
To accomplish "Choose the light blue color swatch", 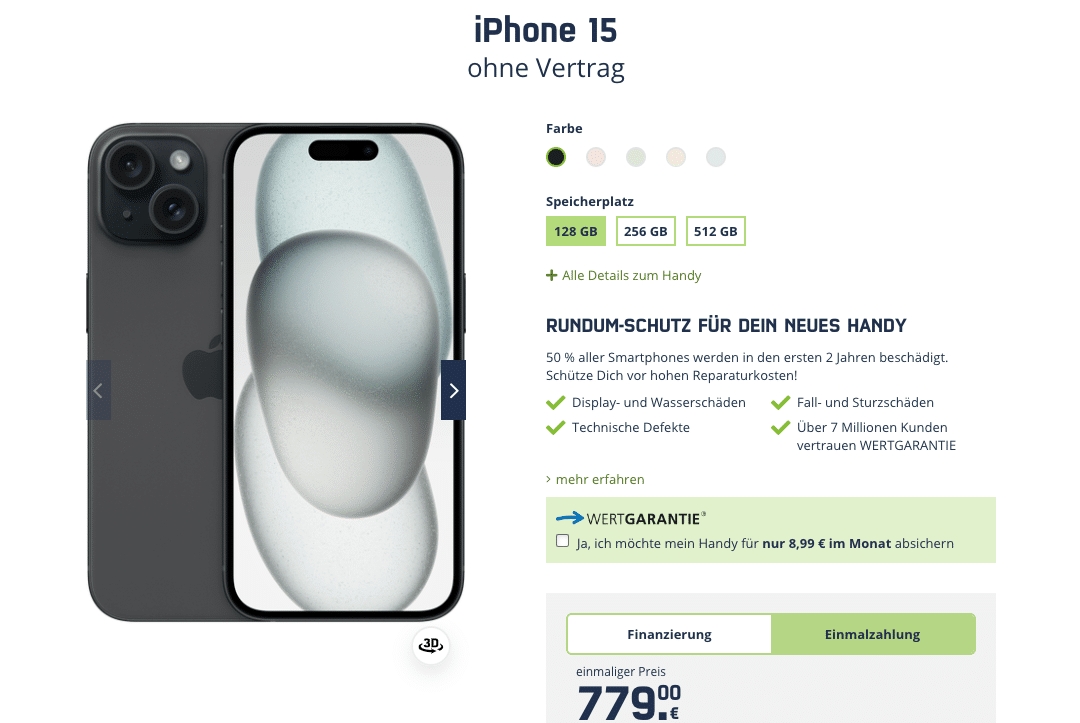I will click(x=716, y=157).
